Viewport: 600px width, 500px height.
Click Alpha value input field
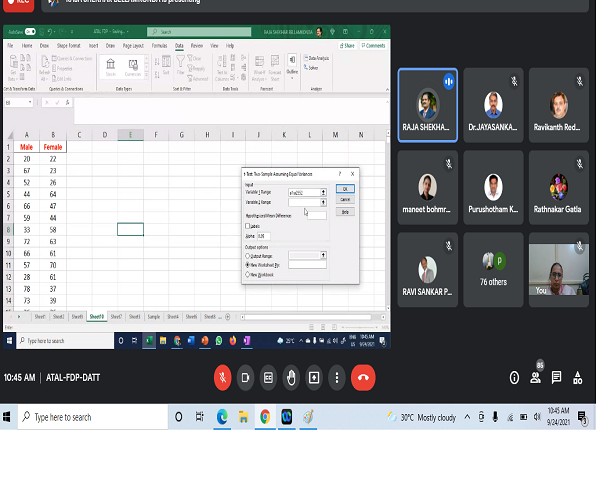[264, 236]
